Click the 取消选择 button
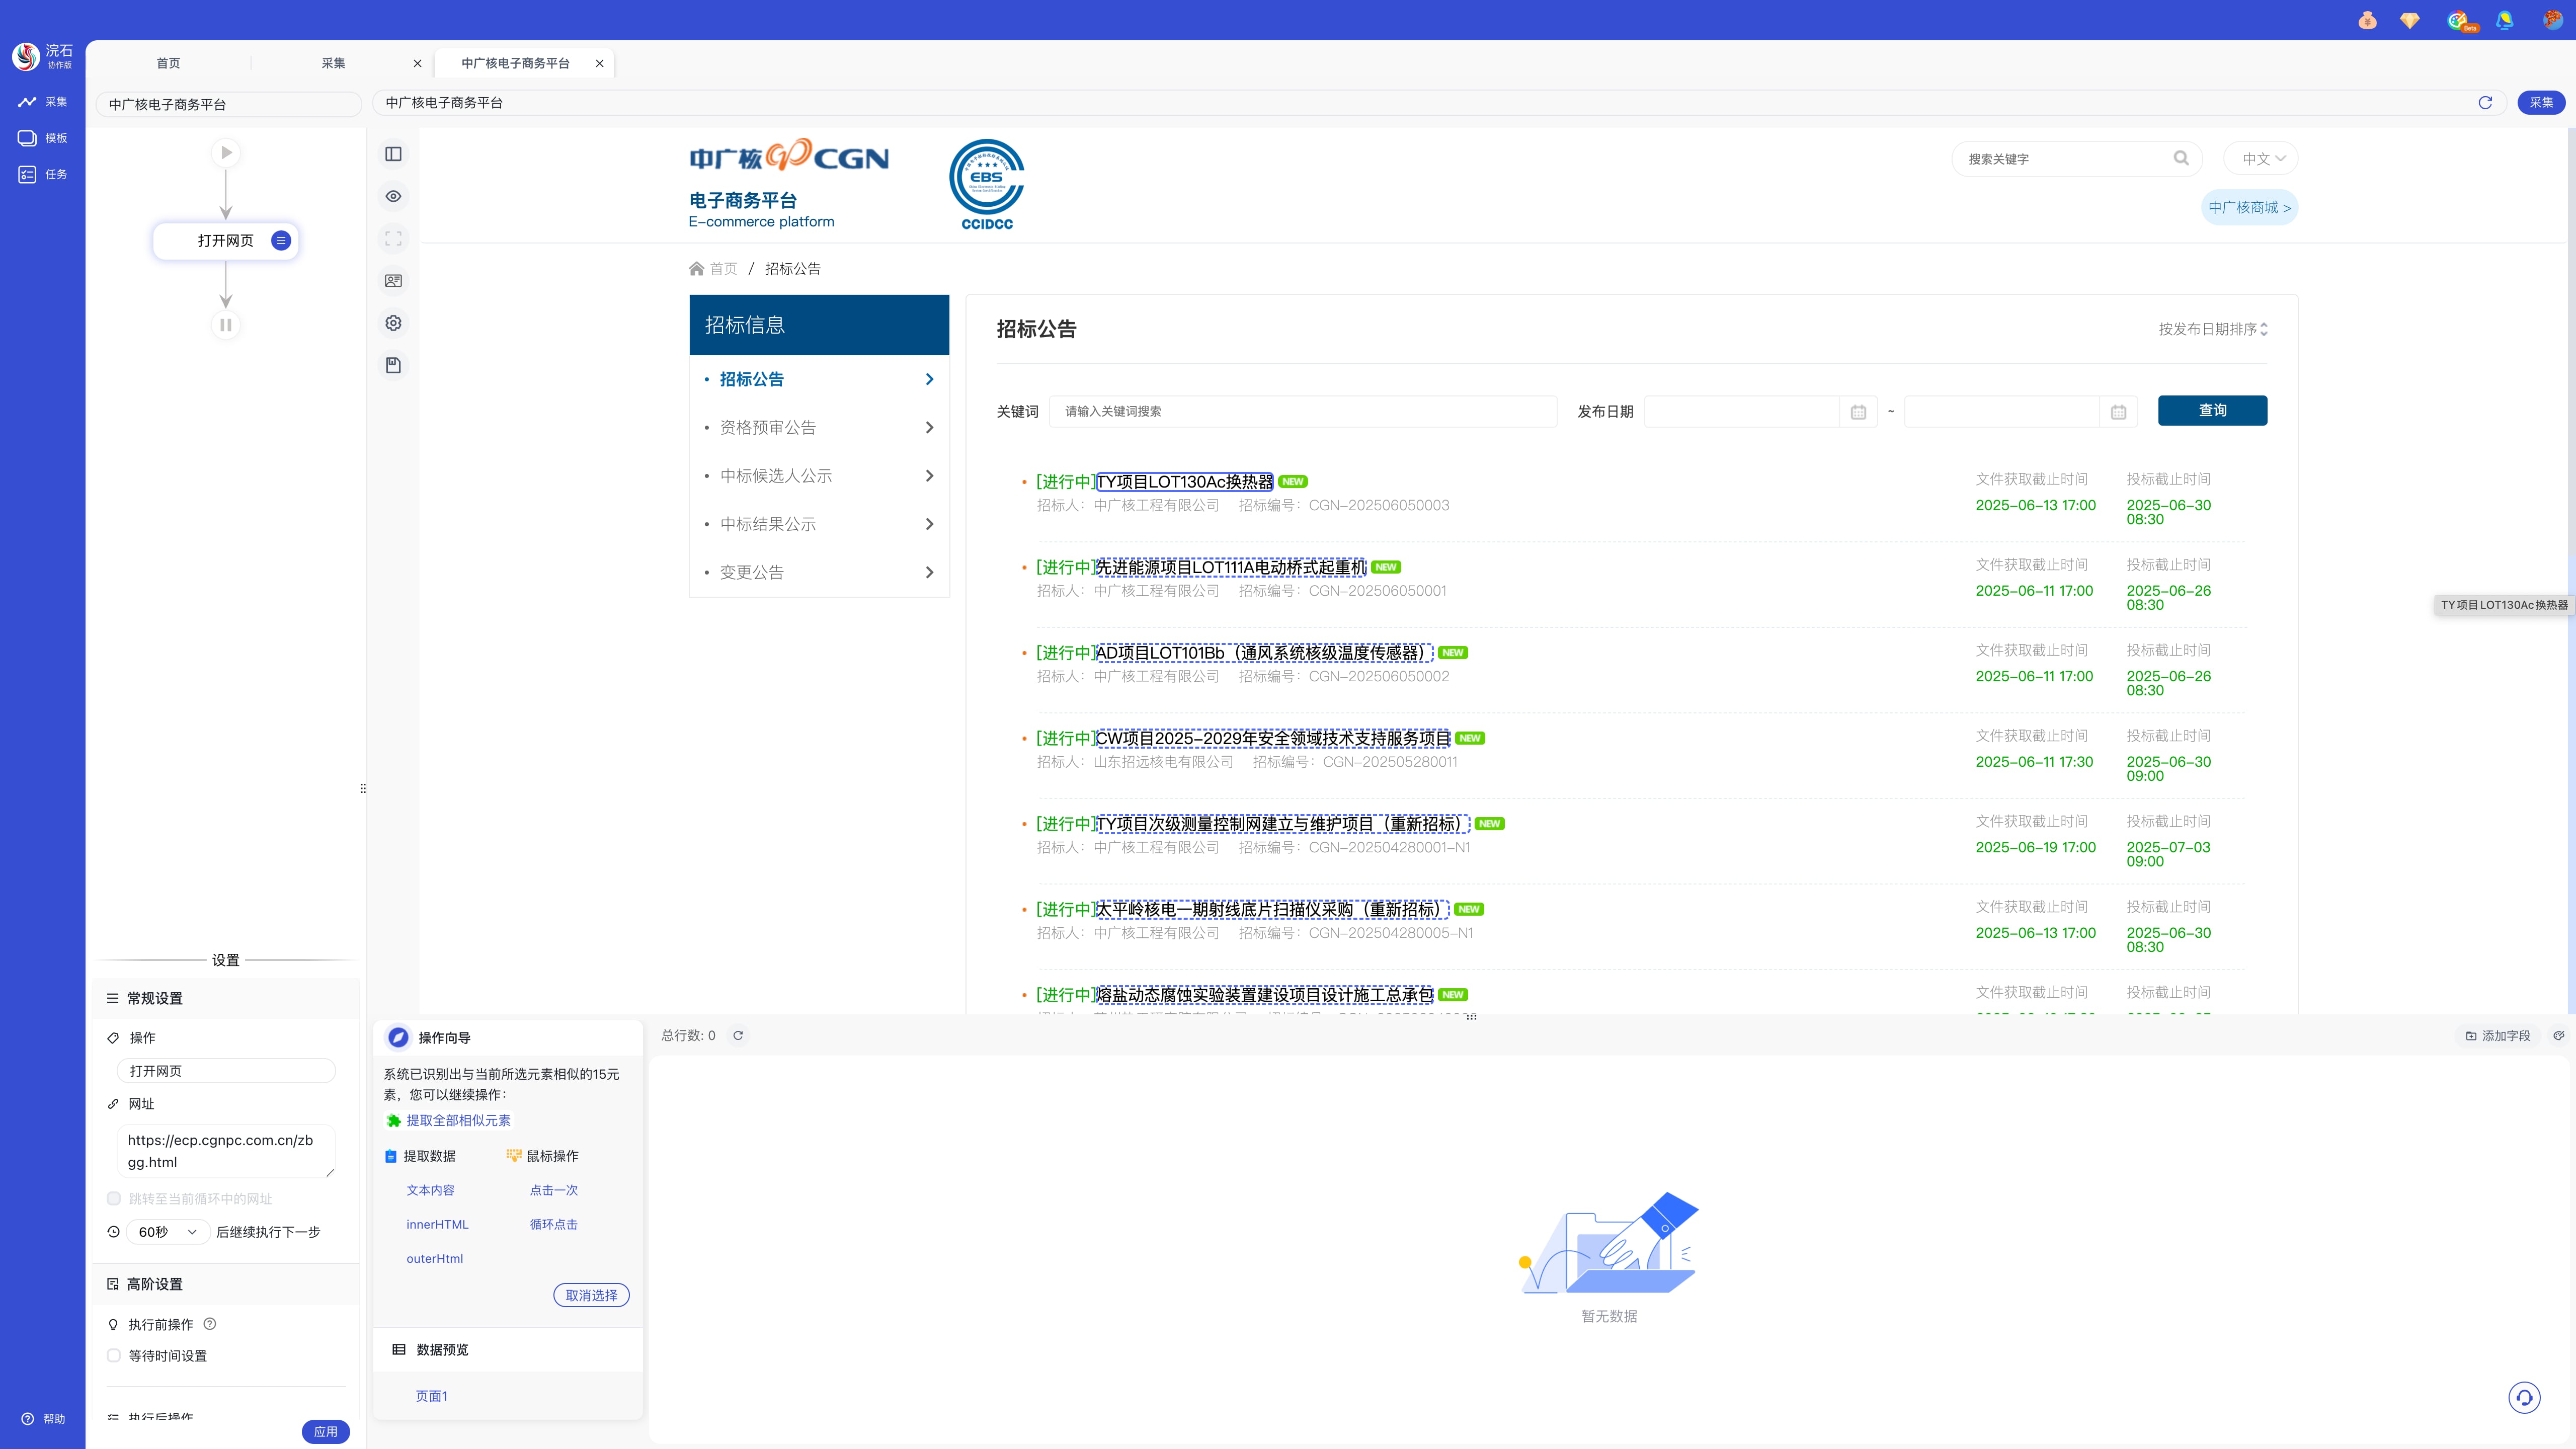 (x=591, y=1295)
